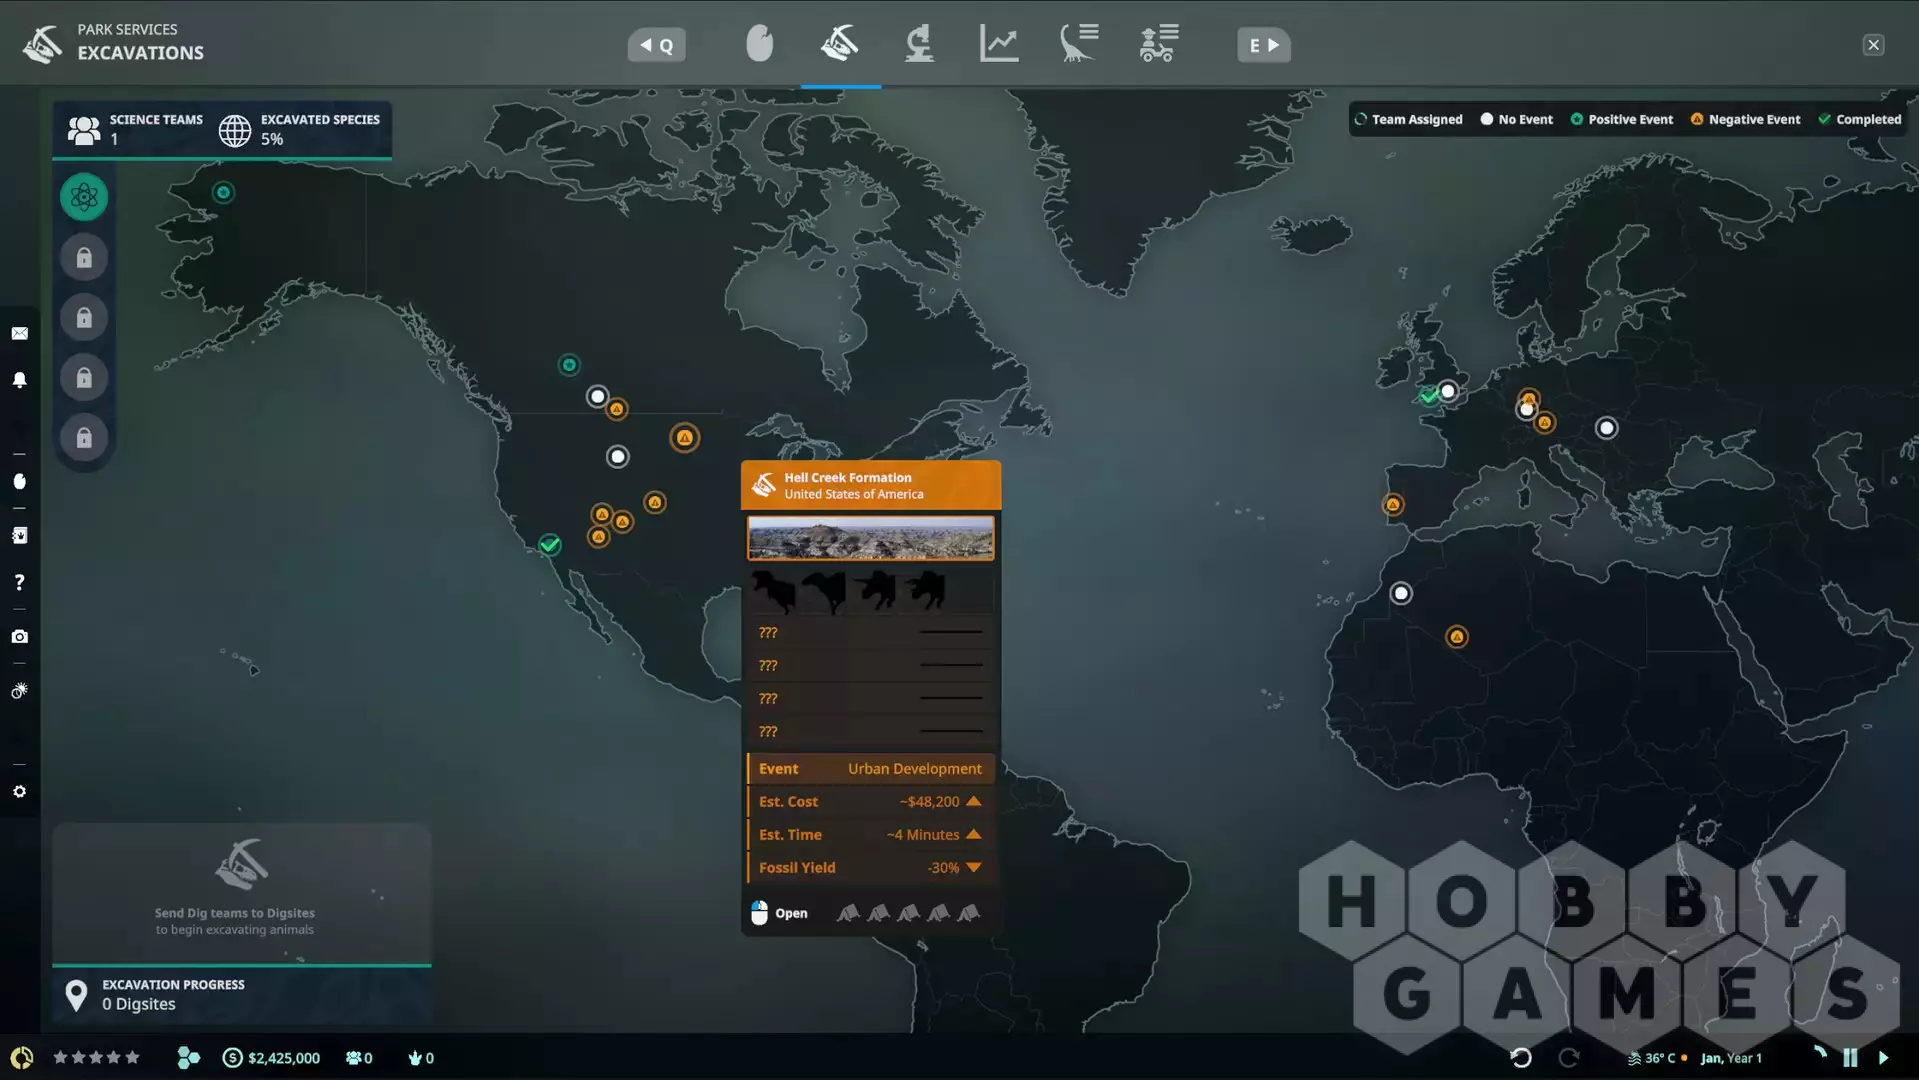Close the Excavations screen
1919x1080 pixels.
pos(1873,45)
